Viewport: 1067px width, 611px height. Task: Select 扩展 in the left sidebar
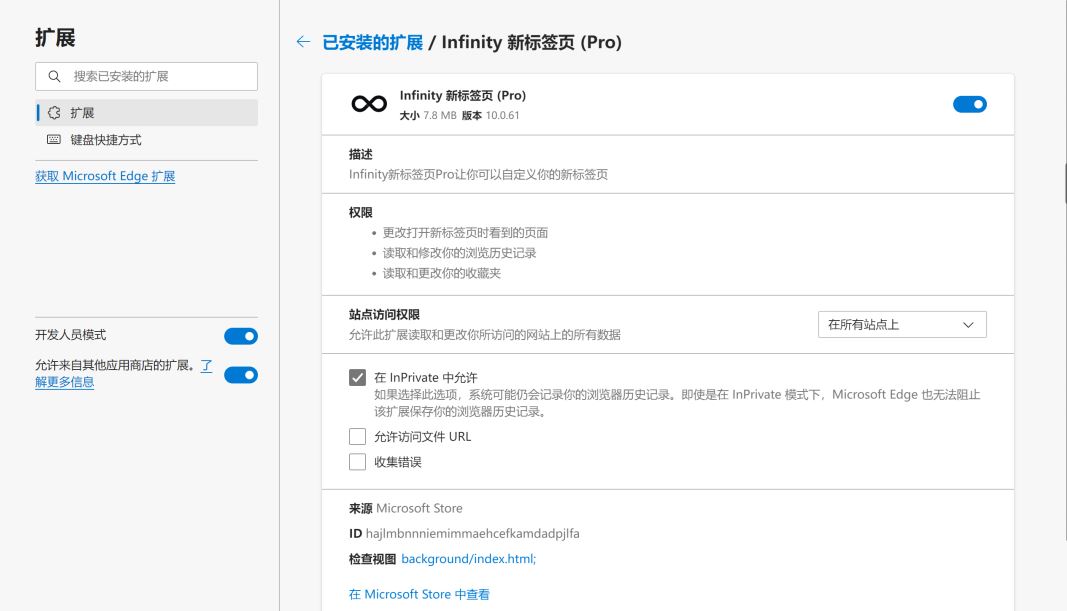(146, 113)
